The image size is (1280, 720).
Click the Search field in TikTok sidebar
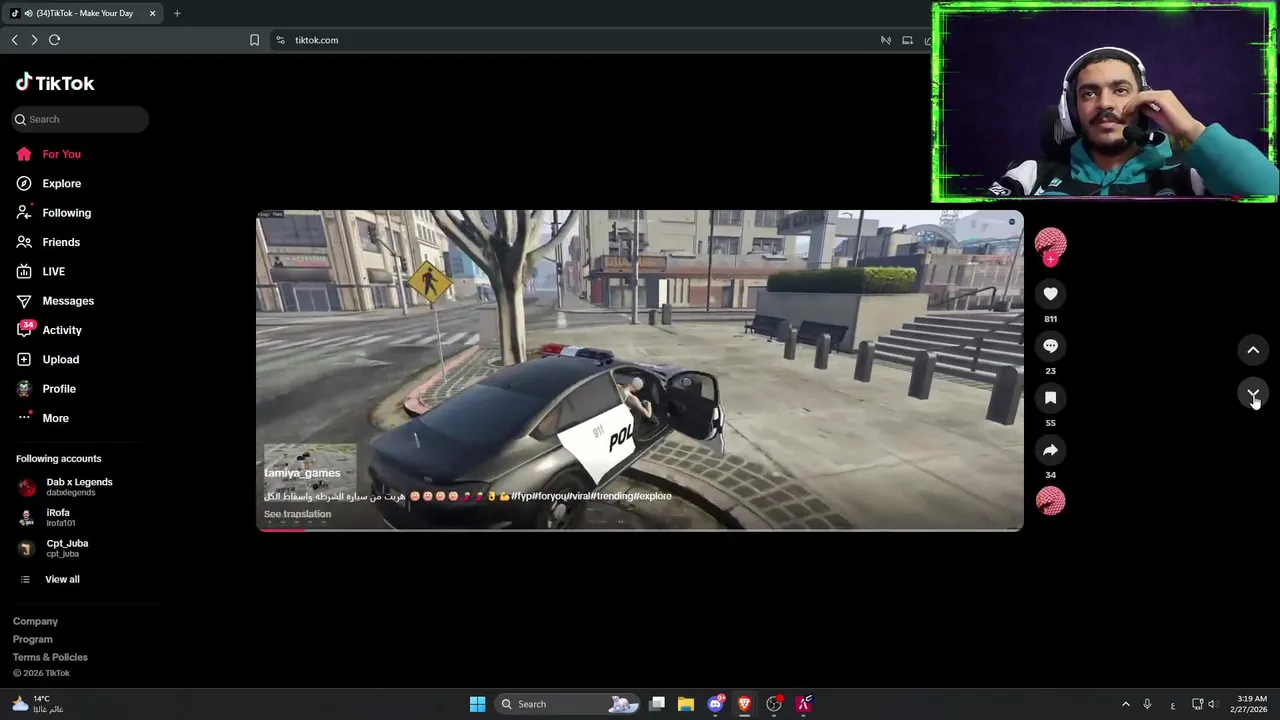pos(80,119)
